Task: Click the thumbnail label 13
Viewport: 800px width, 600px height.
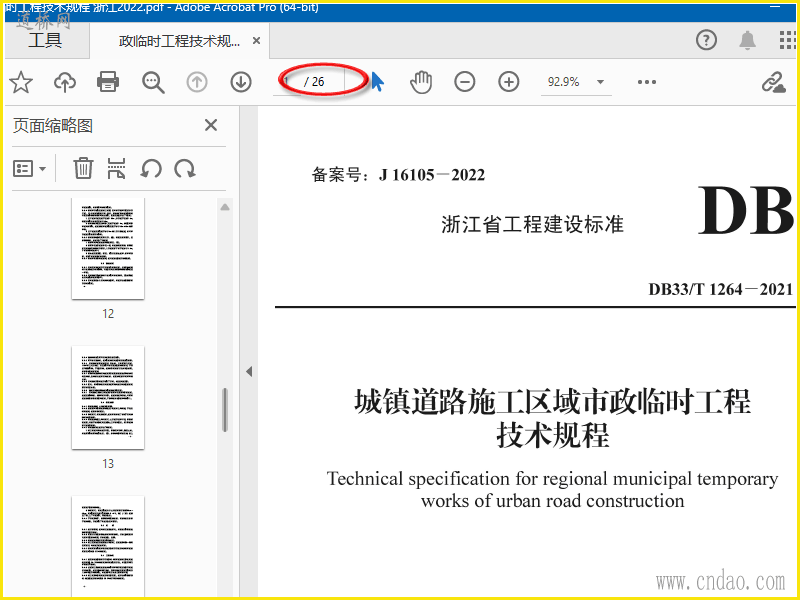Action: [x=108, y=464]
